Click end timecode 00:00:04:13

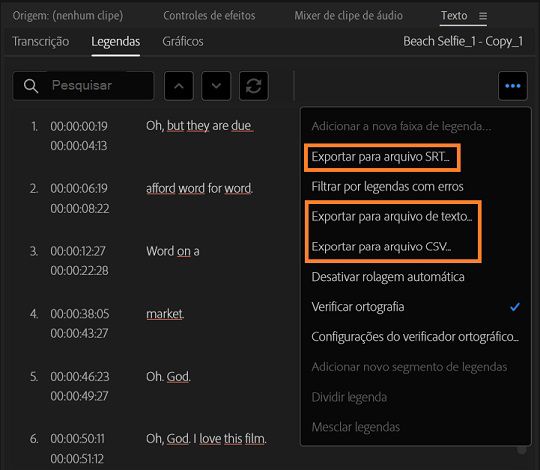[79, 146]
